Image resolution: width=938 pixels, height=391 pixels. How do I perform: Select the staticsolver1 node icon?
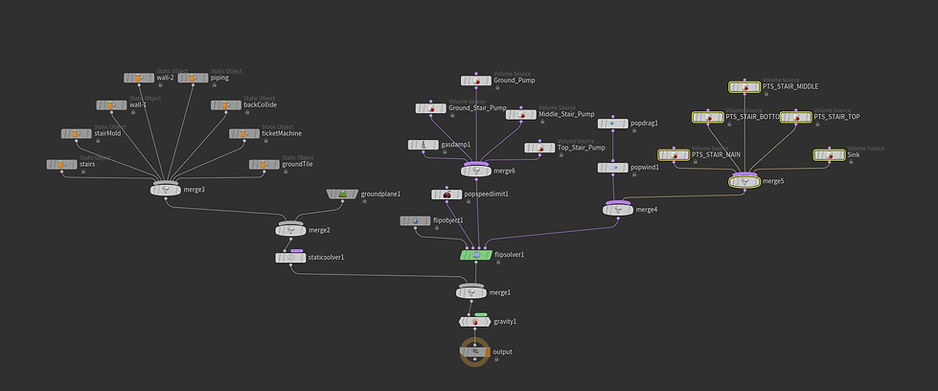point(290,257)
